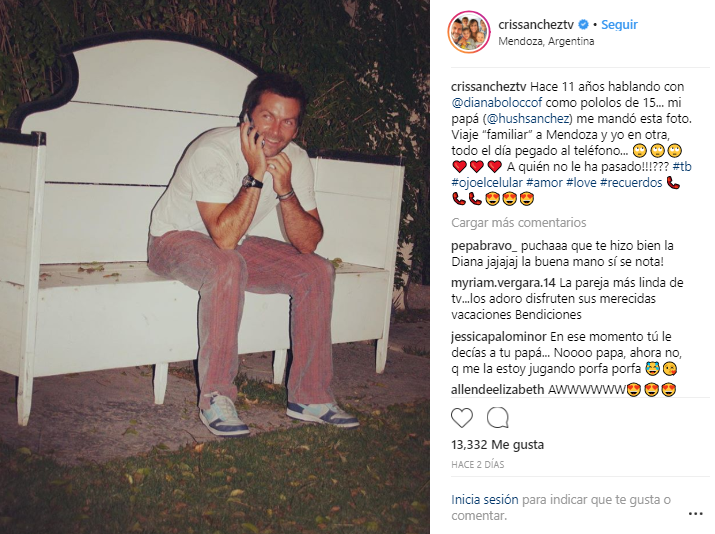Expand Cargar más comentarios
715x534 pixels.
[x=519, y=223]
